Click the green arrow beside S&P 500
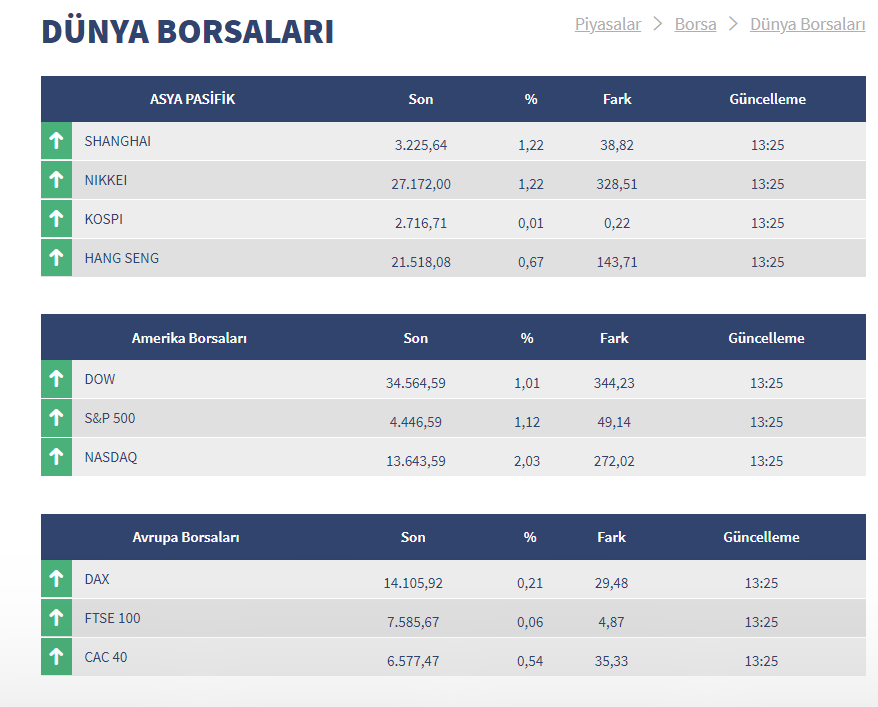The height and width of the screenshot is (707, 878). 56,418
